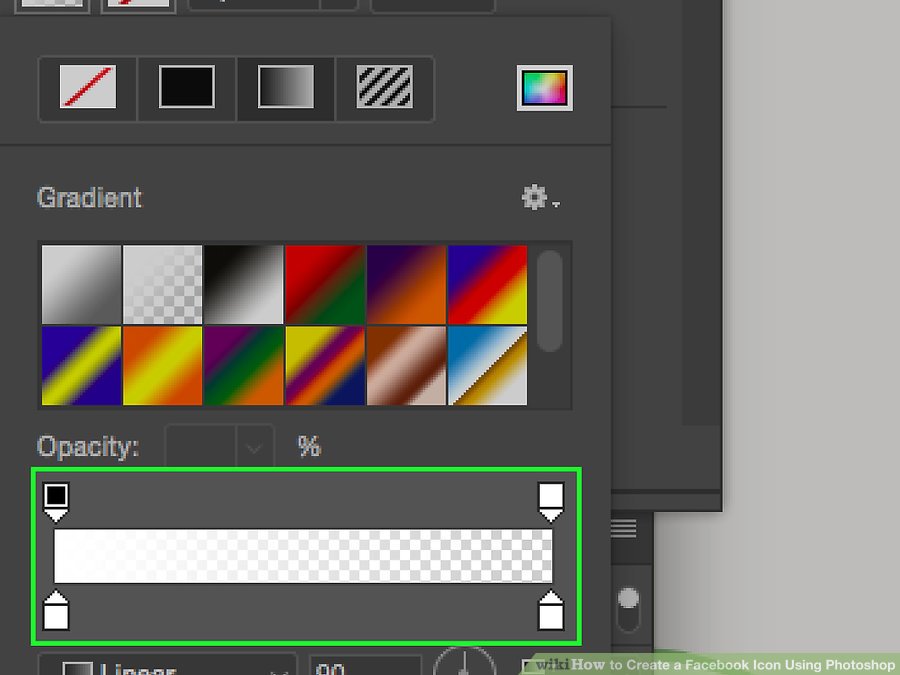The image size is (900, 675).
Task: Select the lower-right white color stop
Action: pos(552,613)
